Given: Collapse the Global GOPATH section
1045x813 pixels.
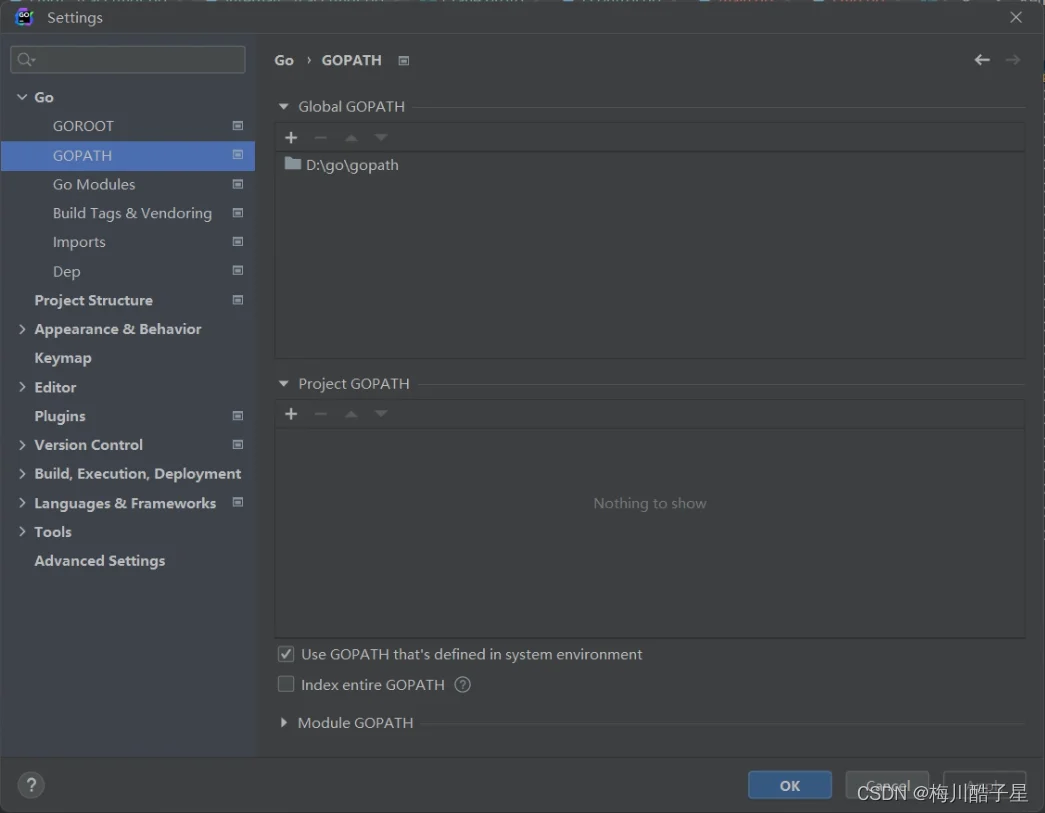Looking at the screenshot, I should [284, 106].
